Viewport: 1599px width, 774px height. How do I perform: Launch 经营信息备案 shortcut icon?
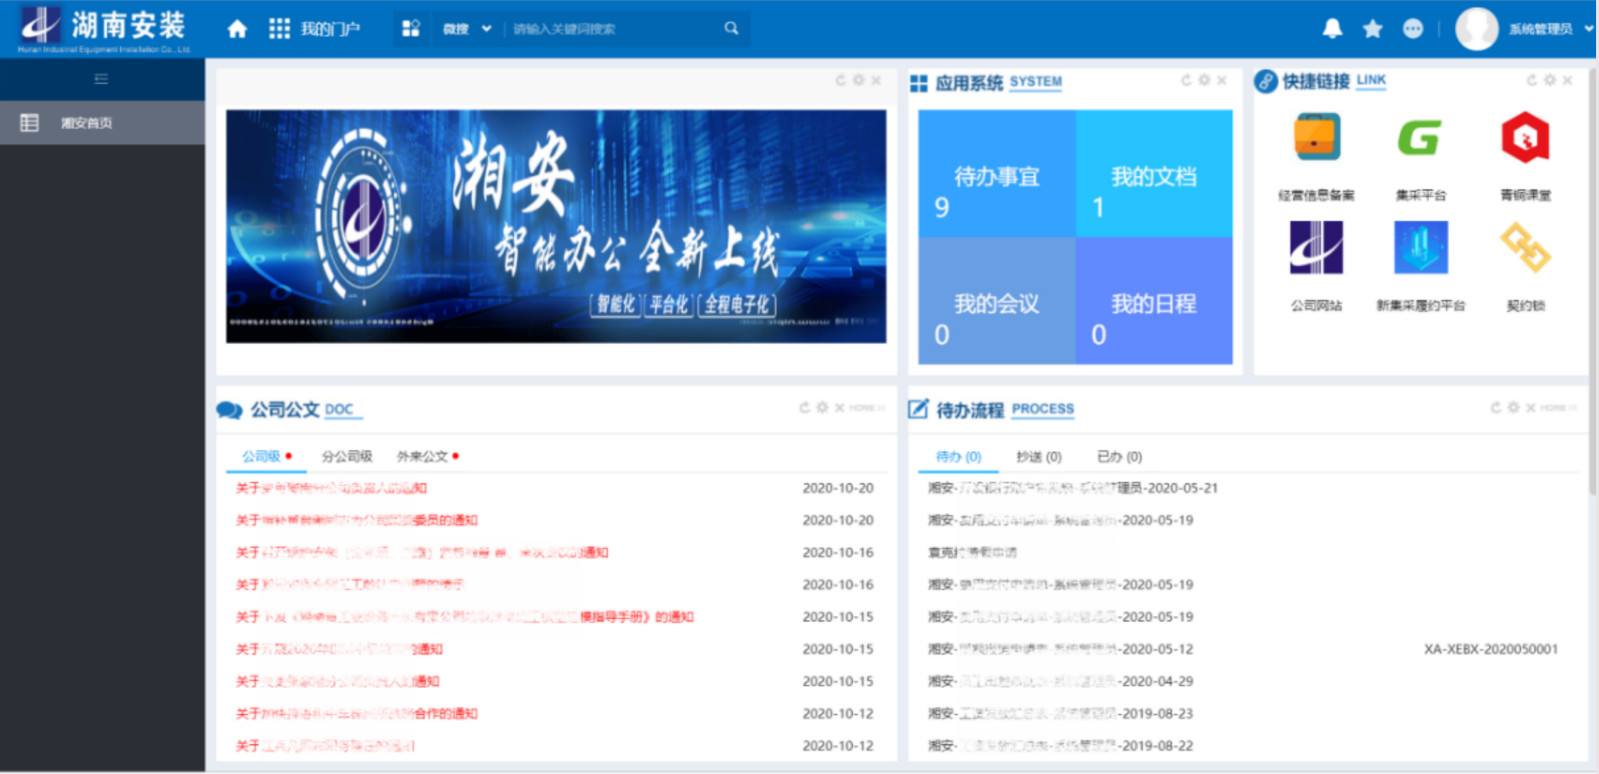click(x=1316, y=137)
